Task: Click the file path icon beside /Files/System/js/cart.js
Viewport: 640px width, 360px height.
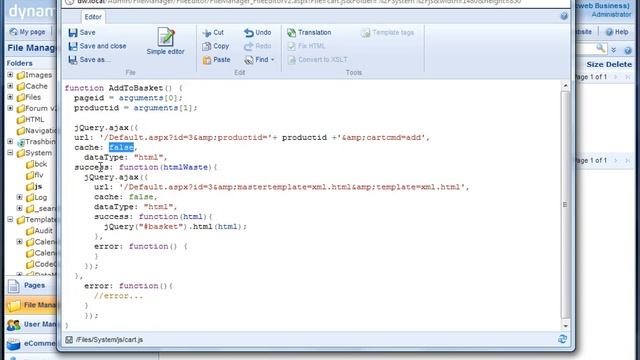Action: [x=69, y=340]
